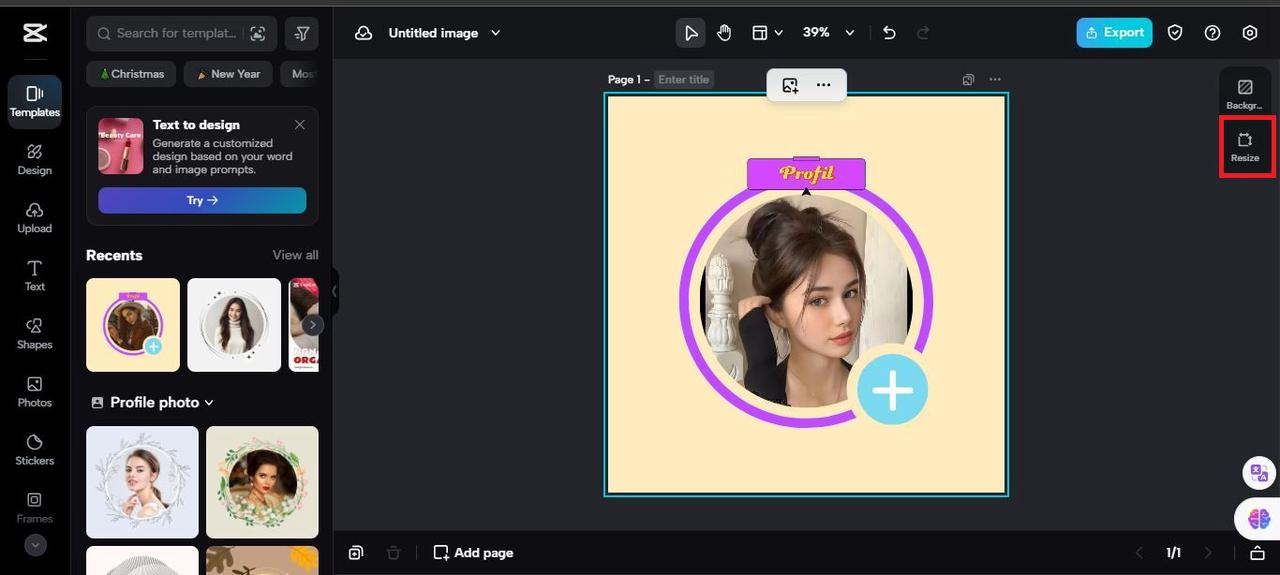Open the shield privacy icon
Viewport: 1280px width, 575px height.
[x=1175, y=33]
